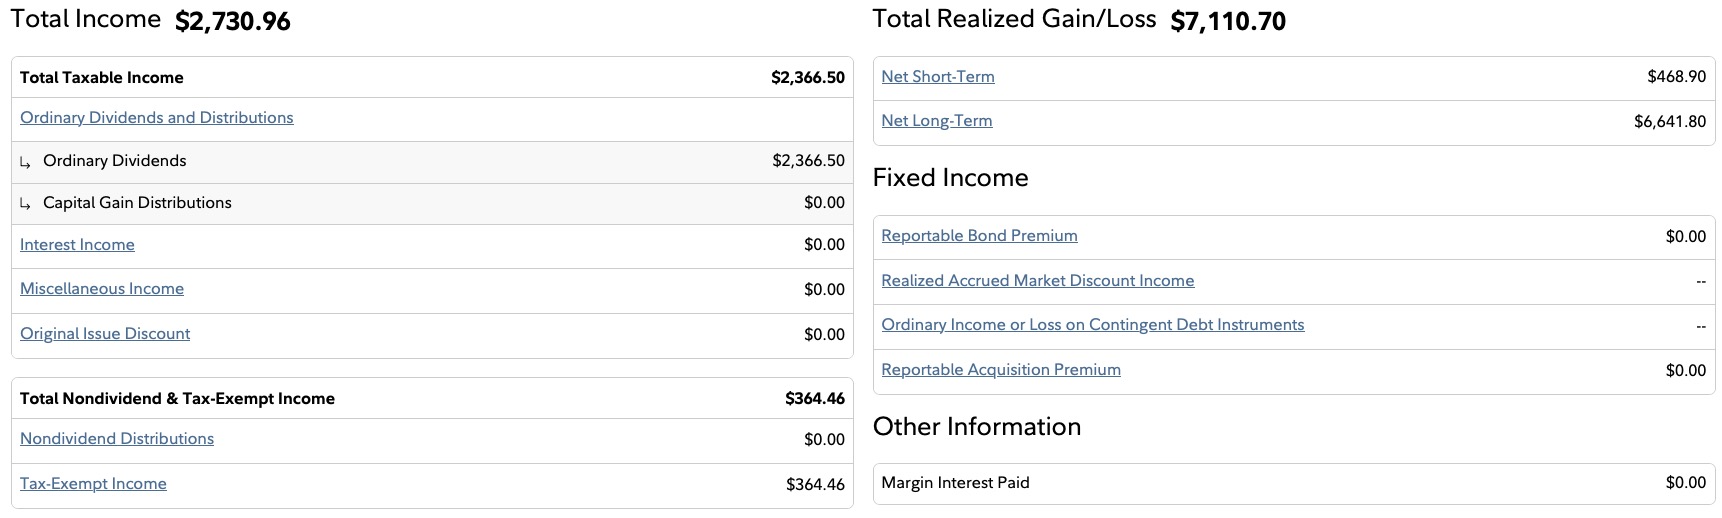View the Tax-Exempt Income link
The width and height of the screenshot is (1722, 518).
pos(93,484)
